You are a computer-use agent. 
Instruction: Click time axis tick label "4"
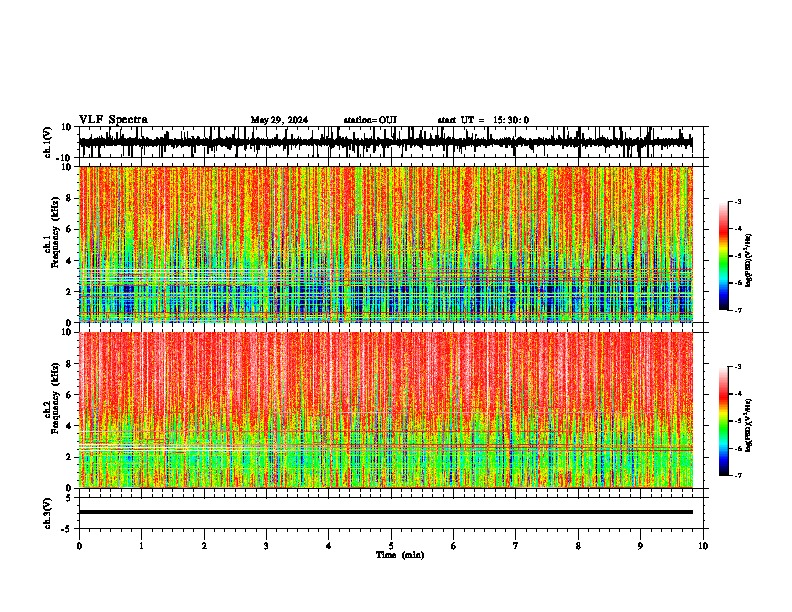click(329, 546)
